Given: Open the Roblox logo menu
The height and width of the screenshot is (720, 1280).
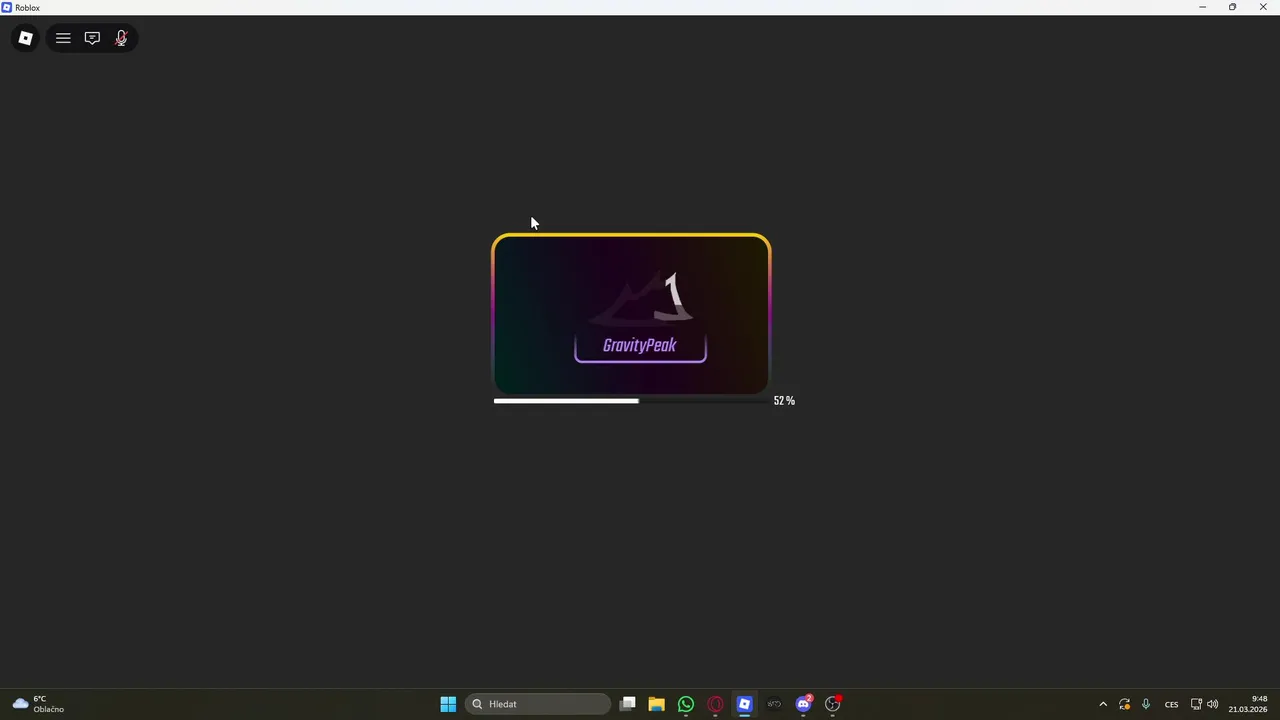Looking at the screenshot, I should [25, 38].
